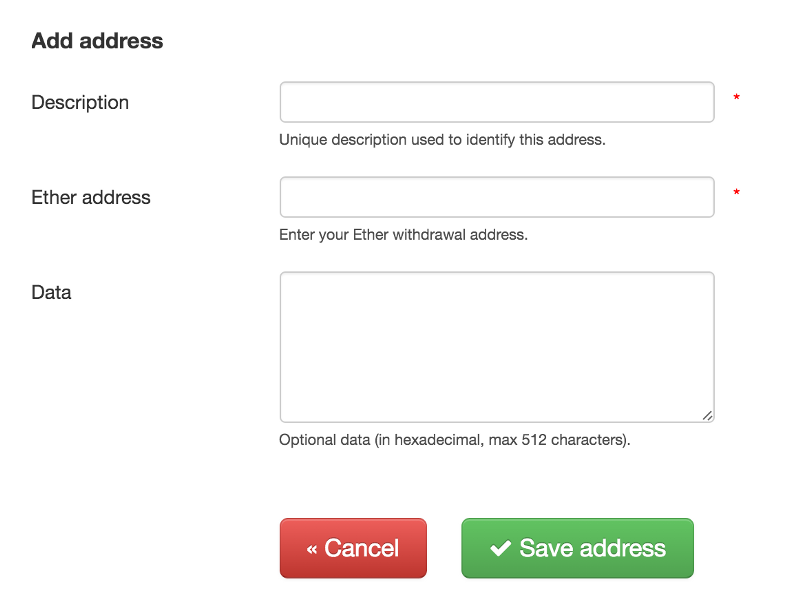
Task: Click the 'Enter your Ether withdrawal address' hint
Action: [403, 235]
